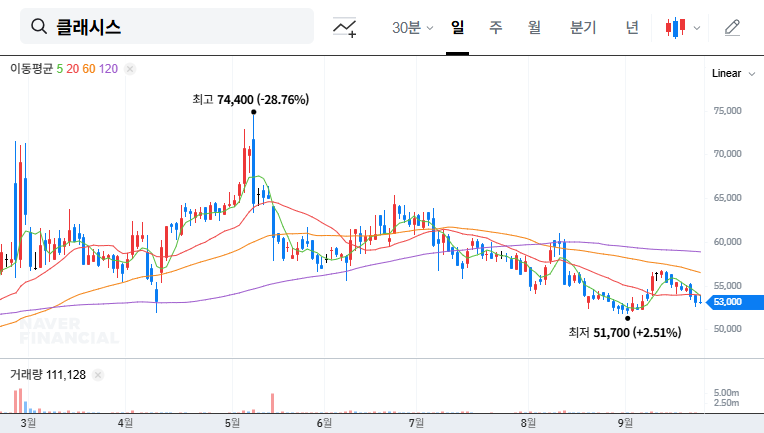
Task: Select the pencil drawing tool
Action: [x=732, y=27]
